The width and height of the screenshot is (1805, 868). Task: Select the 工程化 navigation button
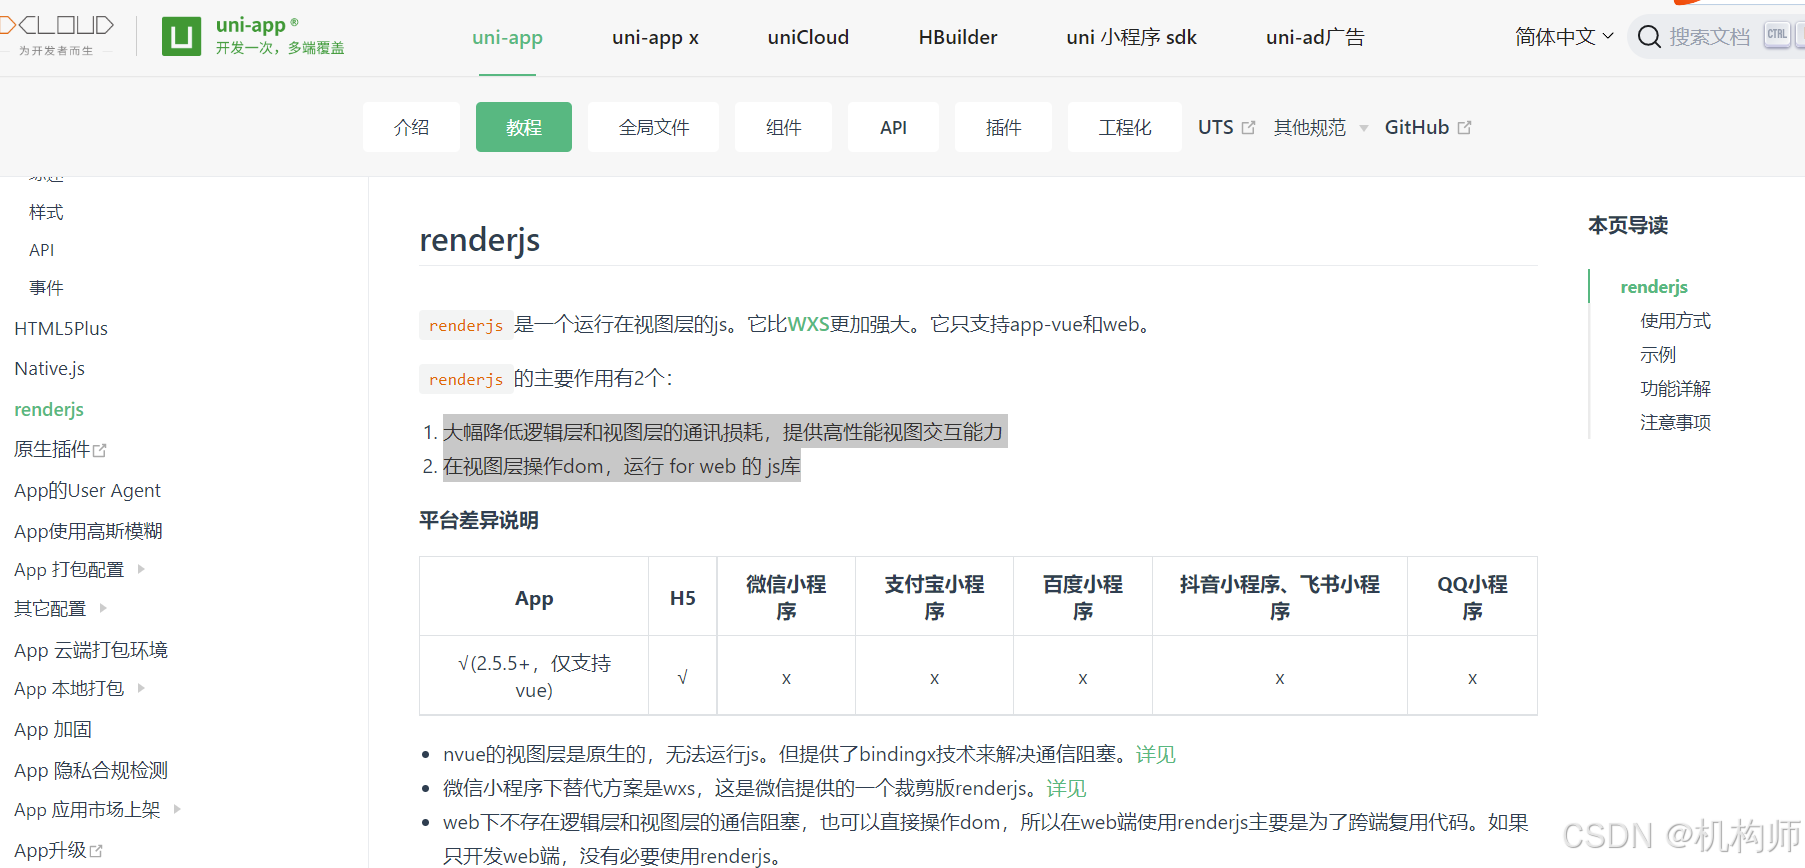(x=1125, y=127)
